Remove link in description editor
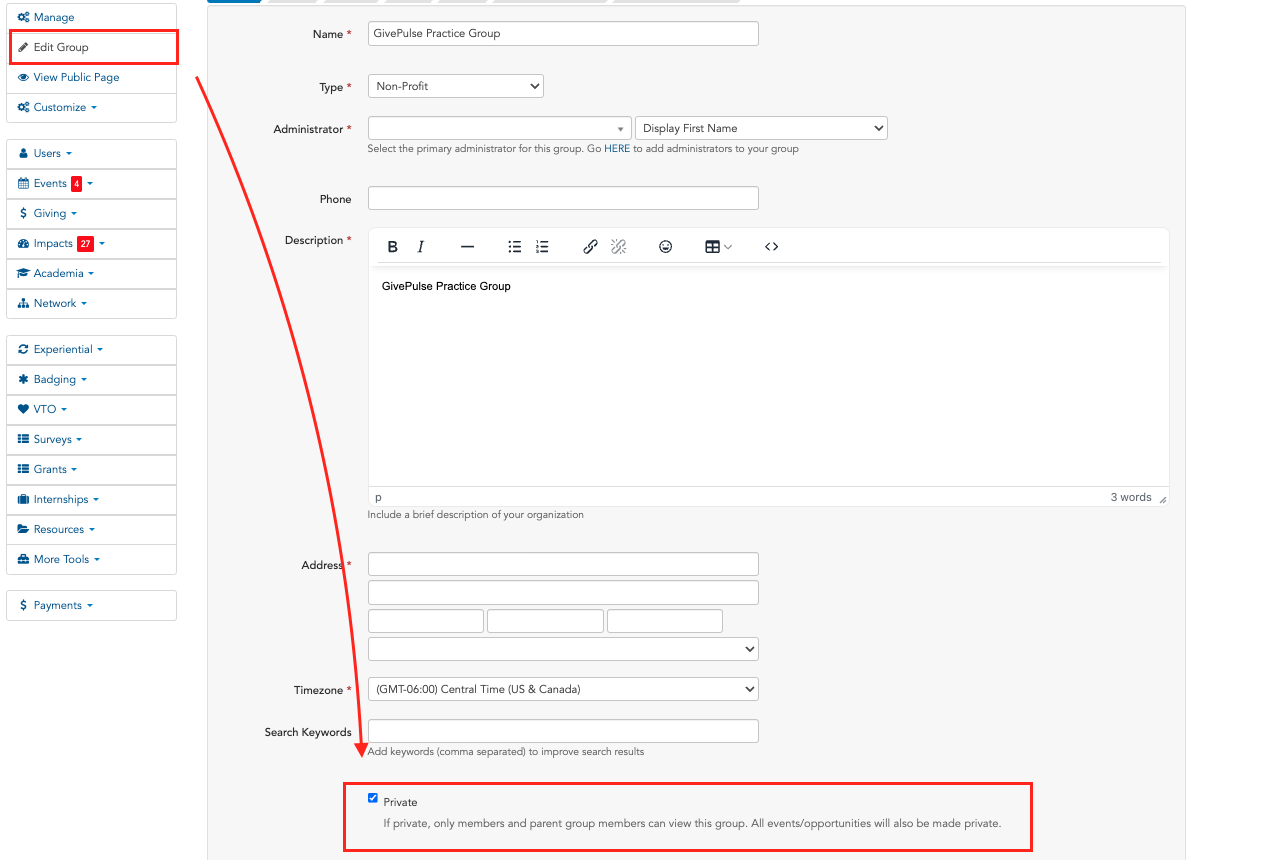The image size is (1274, 860). pos(618,247)
